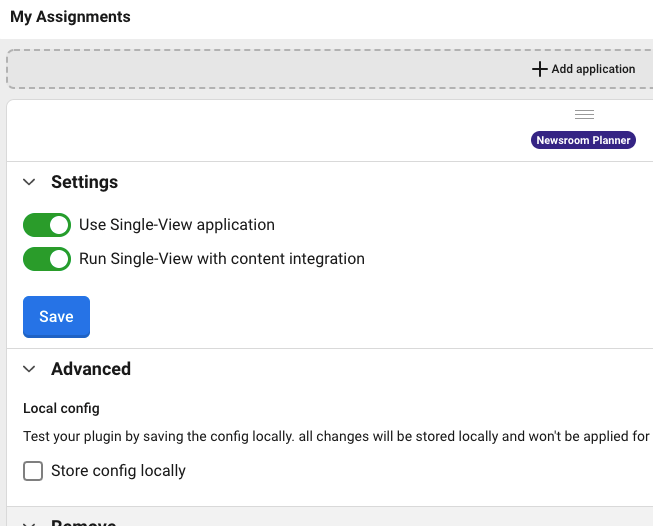
Task: Check the Store config locally checkbox
Action: pos(33,471)
